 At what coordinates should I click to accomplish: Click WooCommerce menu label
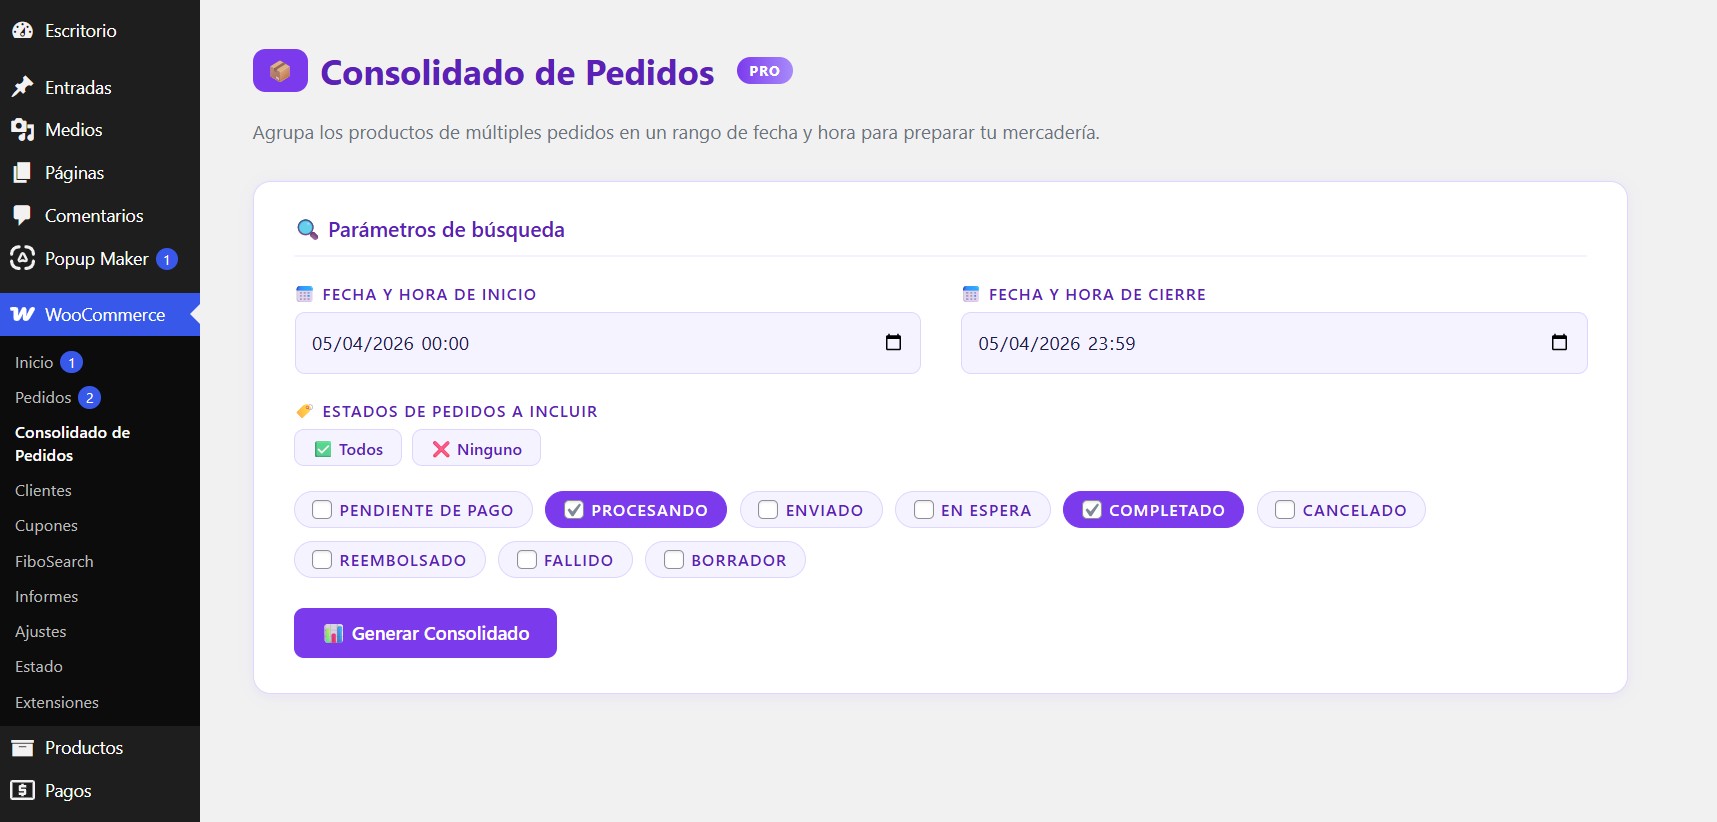coord(105,315)
